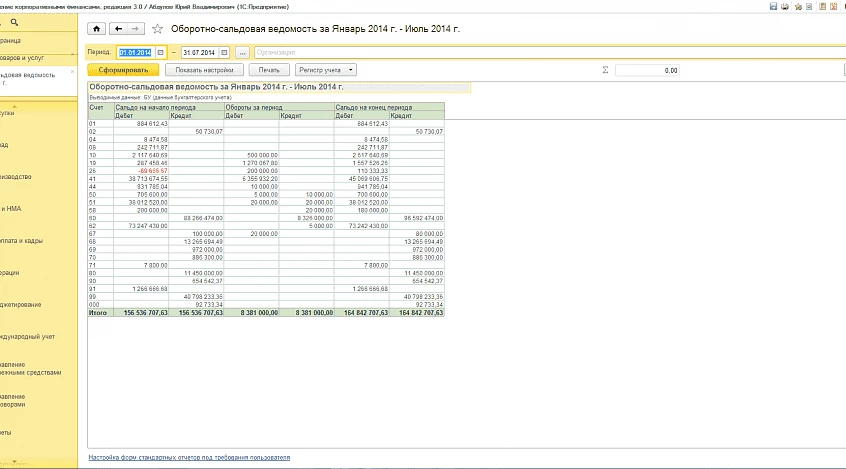
Task: Click the sum value field showing 0,00
Action: (647, 70)
